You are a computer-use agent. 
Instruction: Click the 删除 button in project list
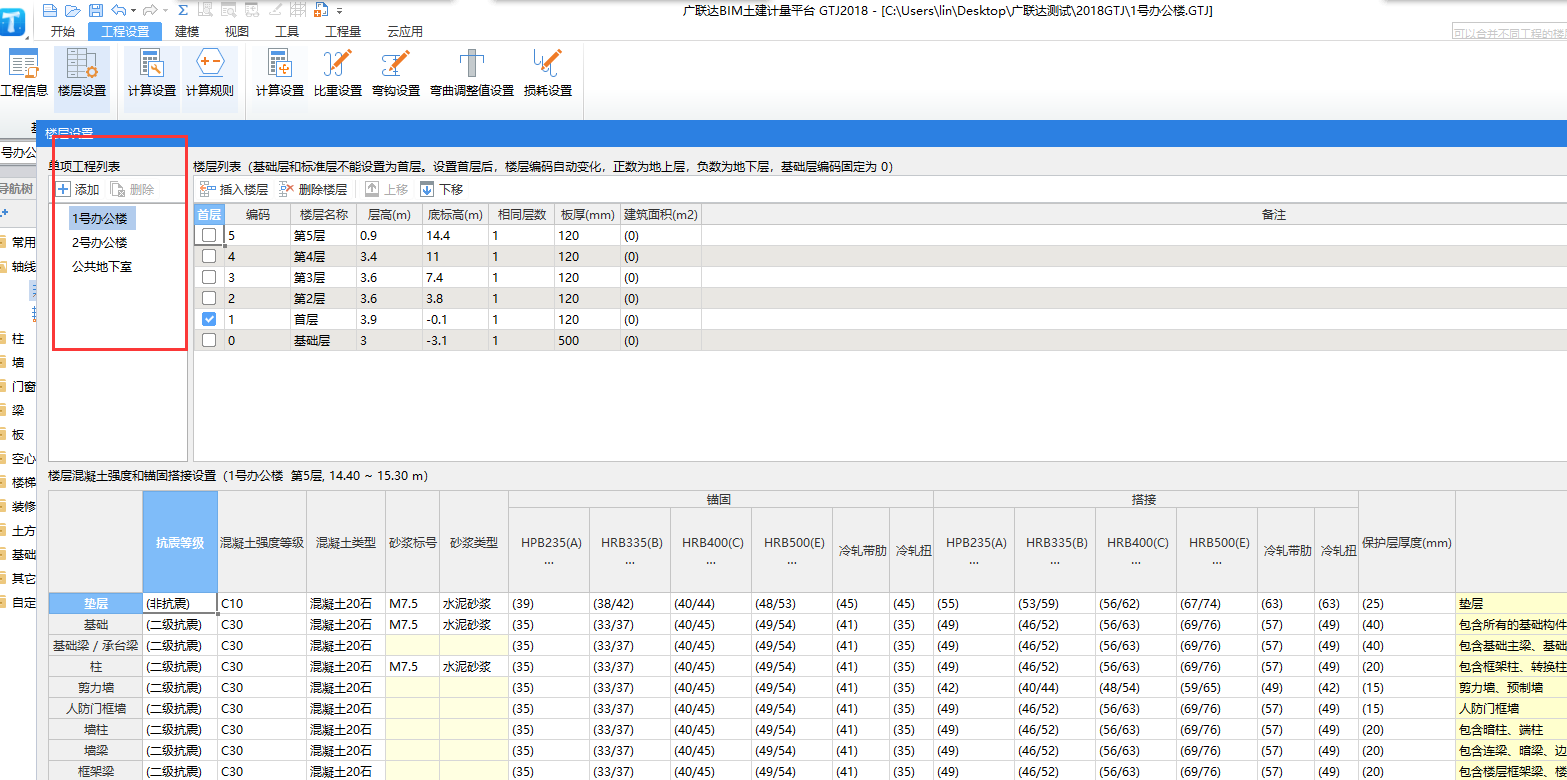[133, 189]
